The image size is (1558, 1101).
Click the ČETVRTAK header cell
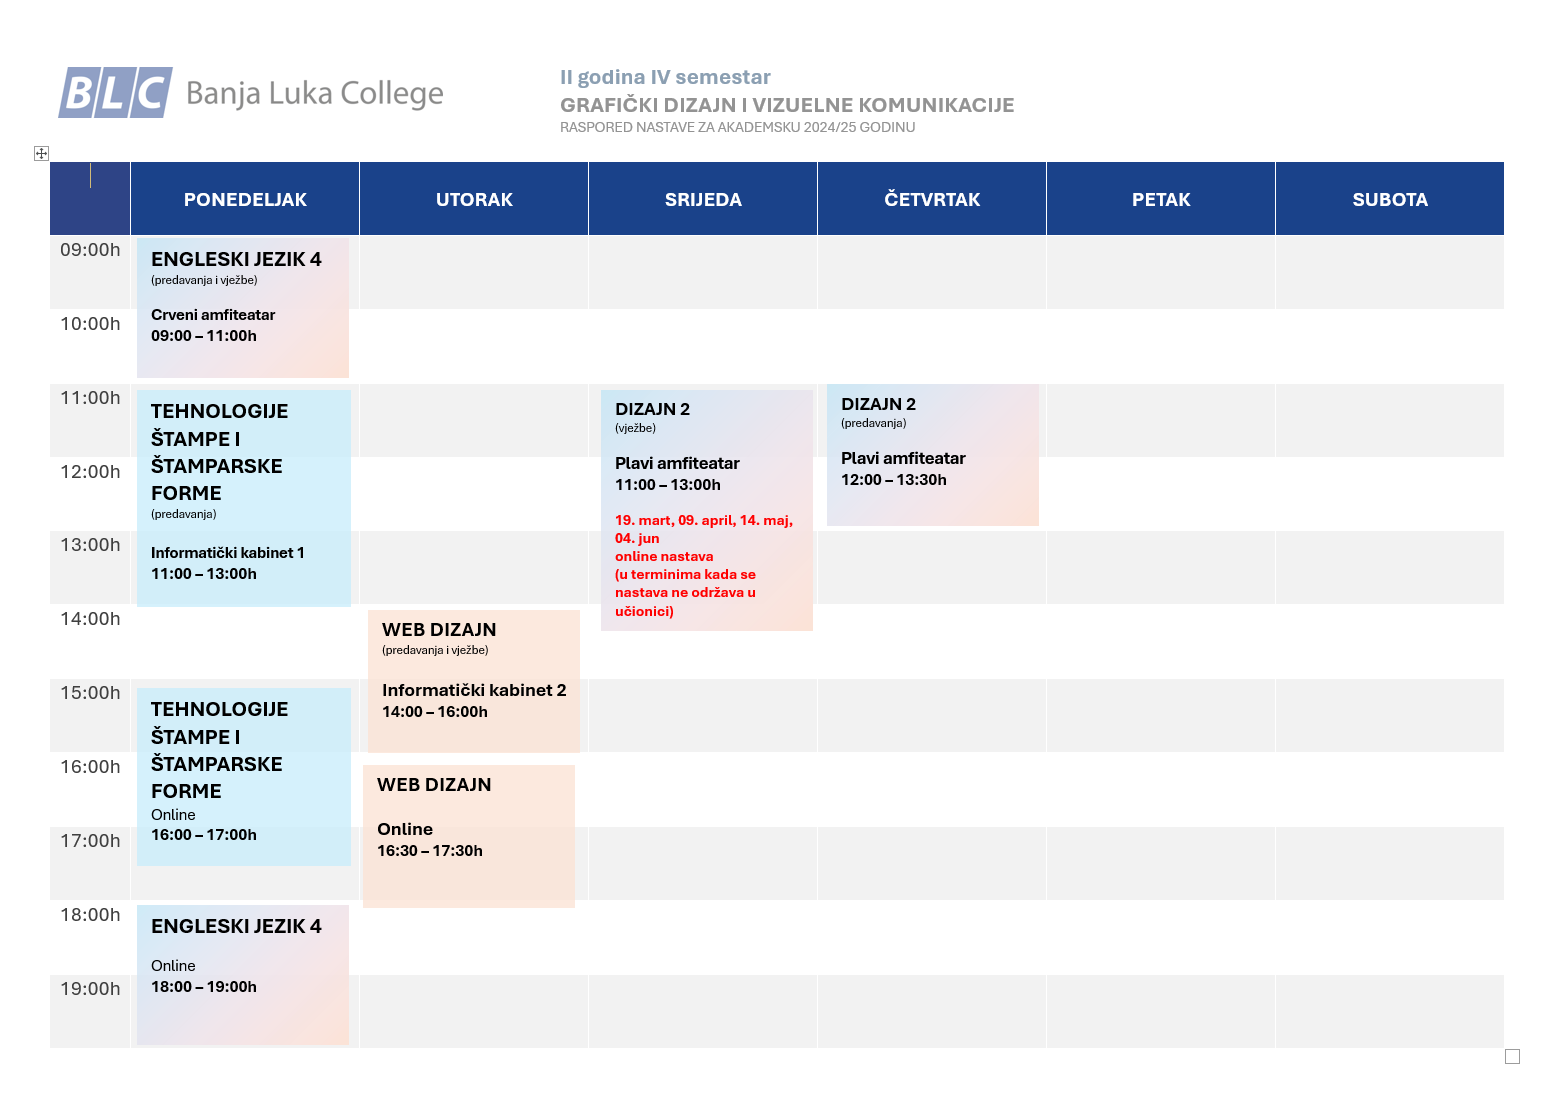[932, 199]
